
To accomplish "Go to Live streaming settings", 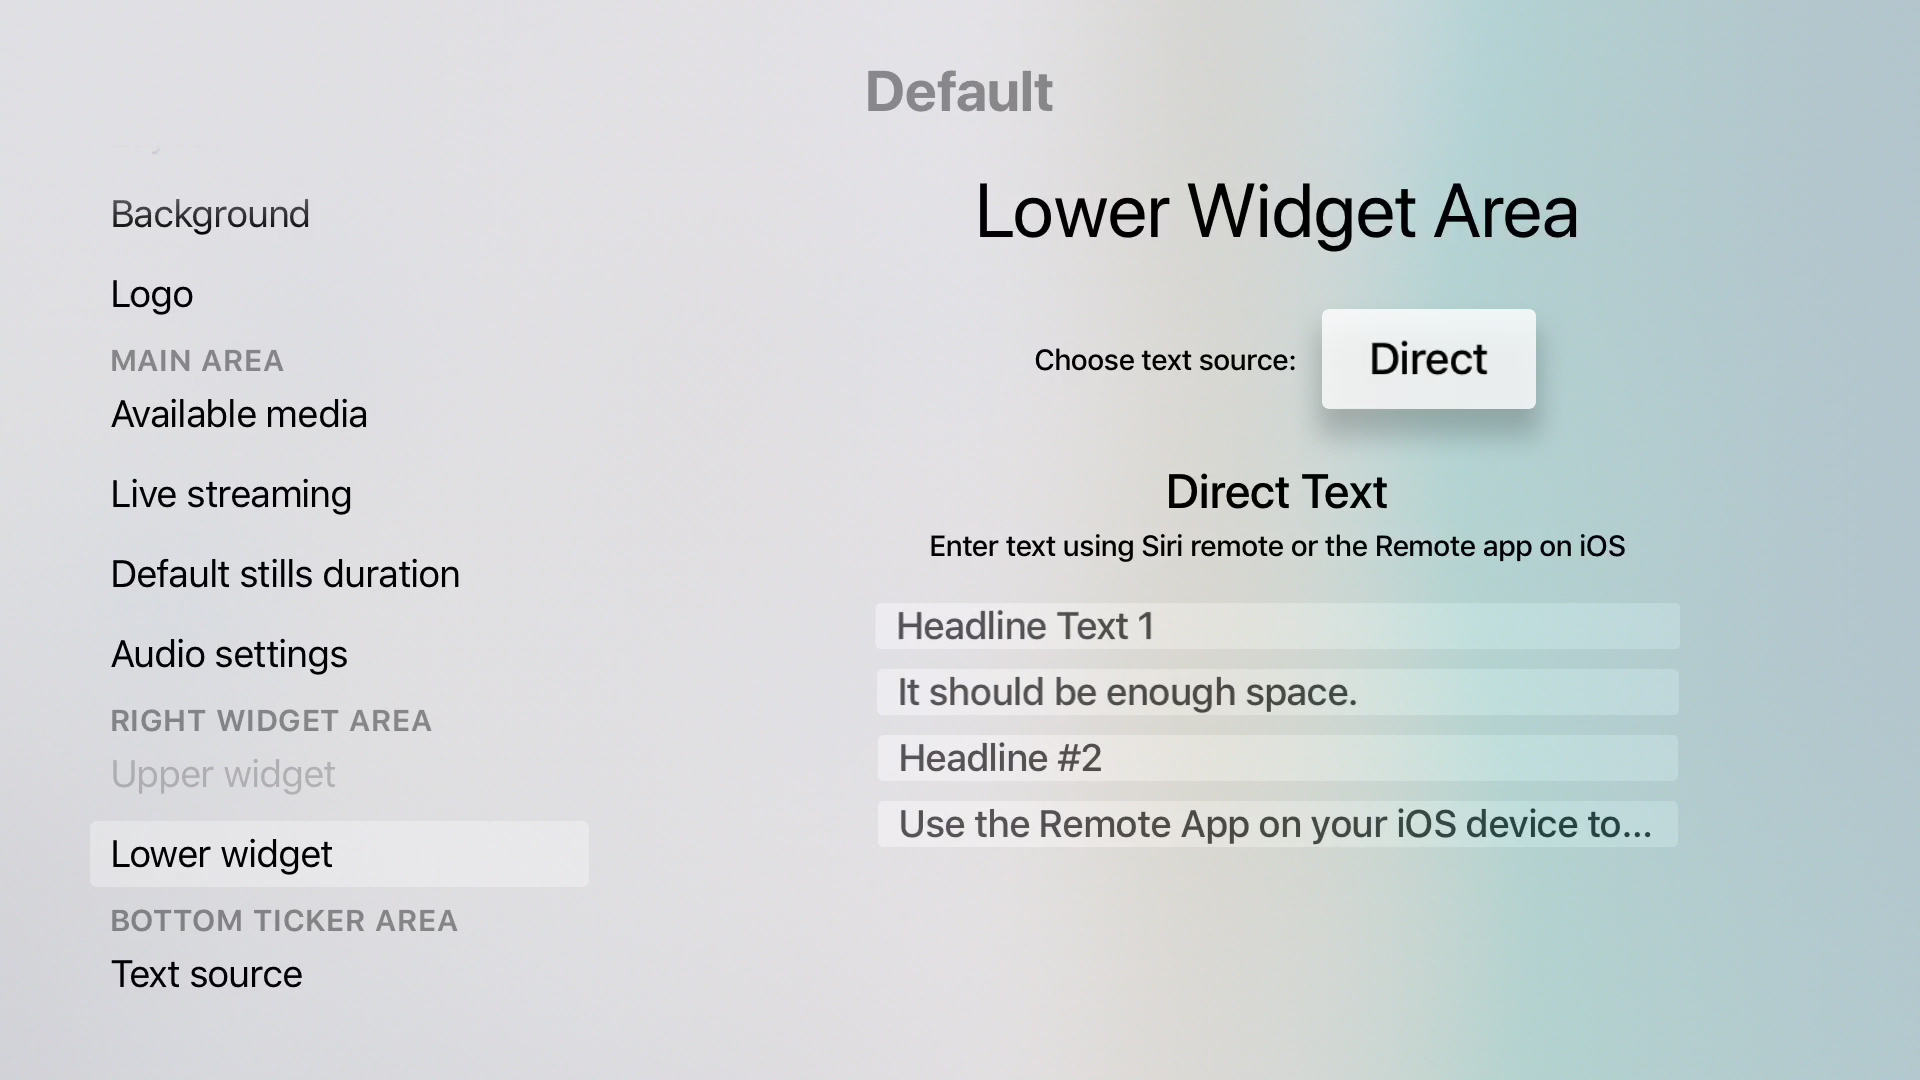I will click(x=231, y=494).
